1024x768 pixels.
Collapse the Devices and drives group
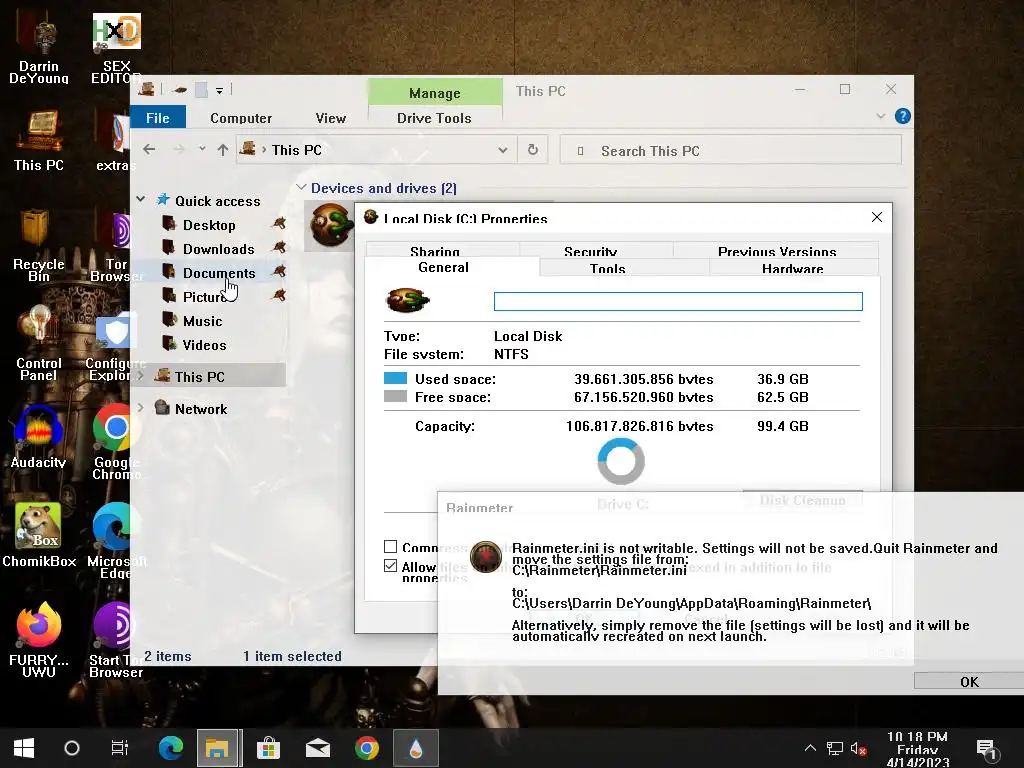(301, 187)
